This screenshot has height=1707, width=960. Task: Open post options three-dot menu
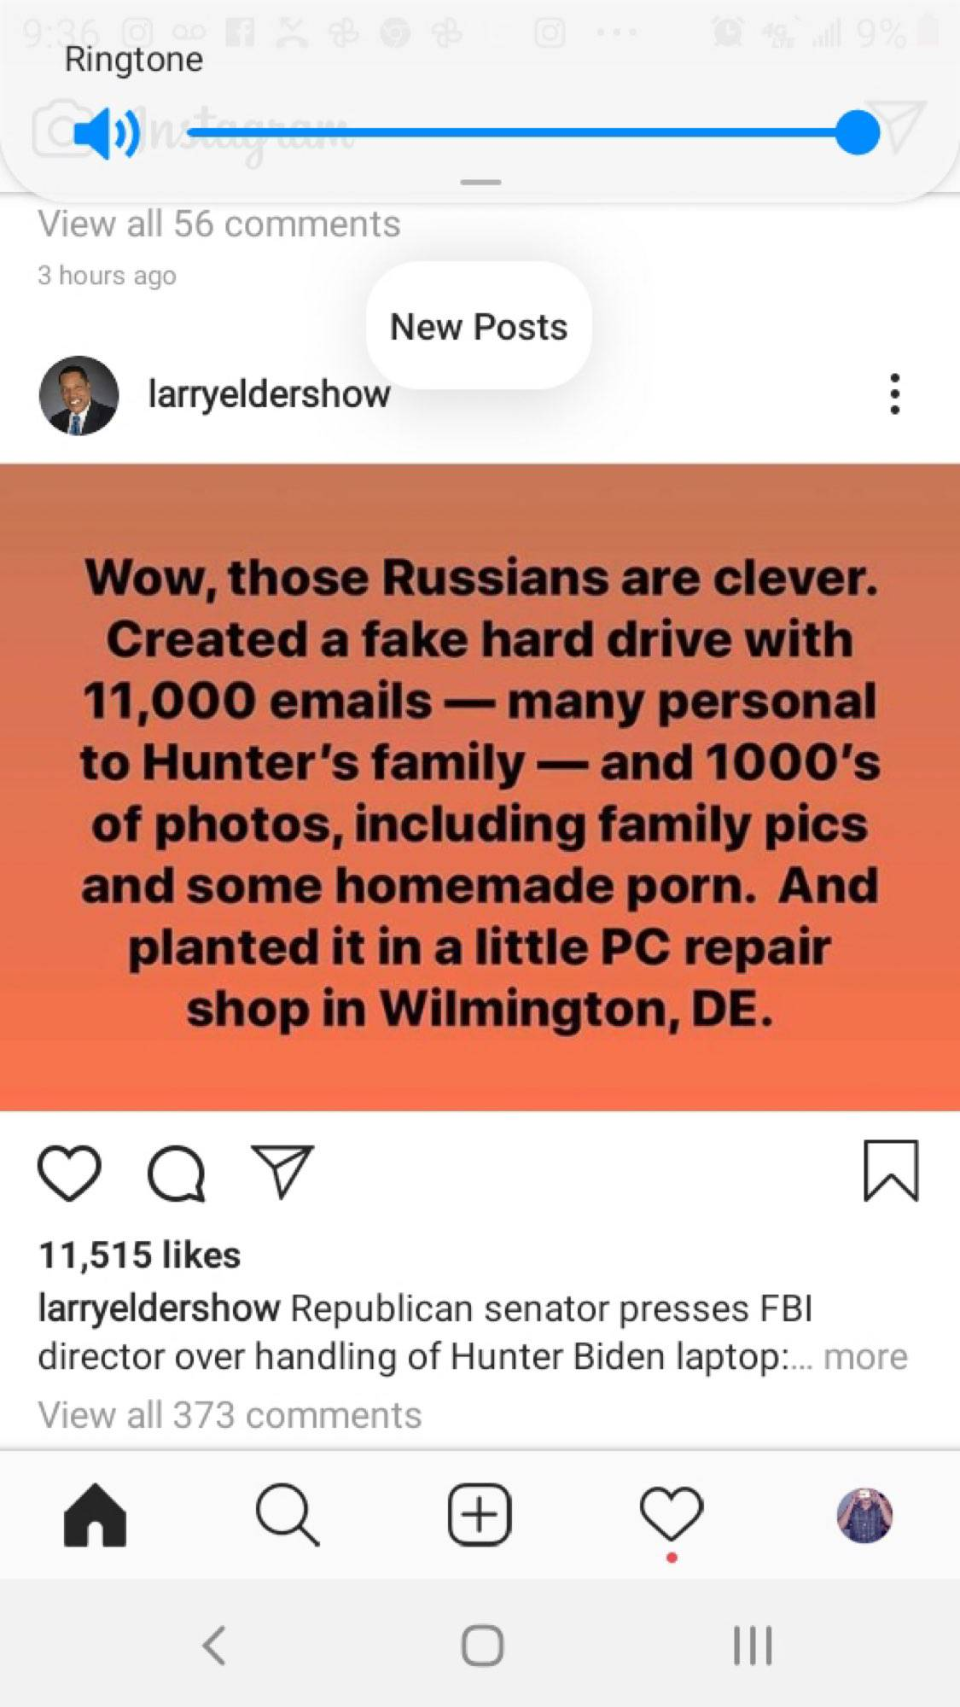coord(894,395)
